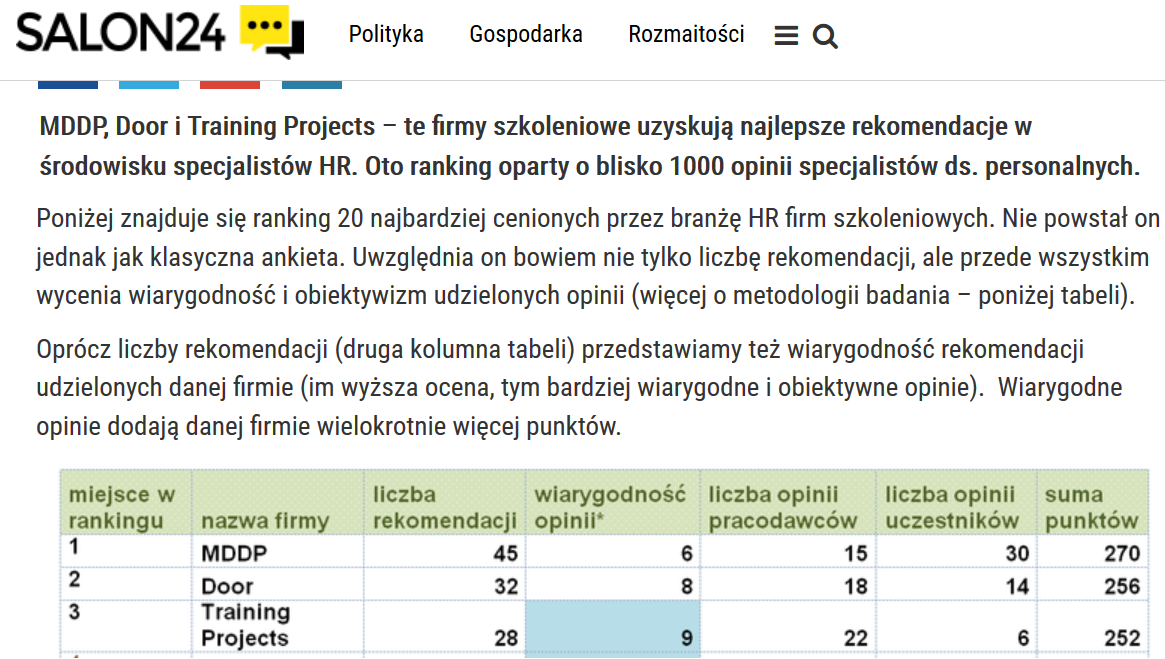Click the 'miejsce w rankingu' column header

(126, 502)
